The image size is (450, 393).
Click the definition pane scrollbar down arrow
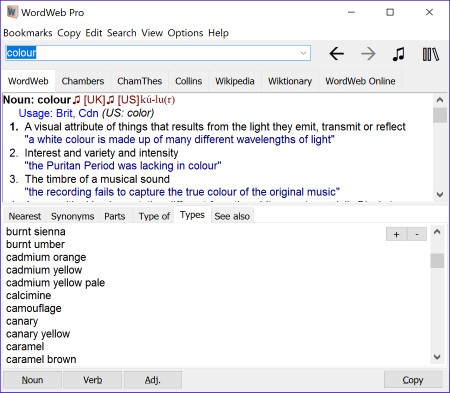(440, 194)
